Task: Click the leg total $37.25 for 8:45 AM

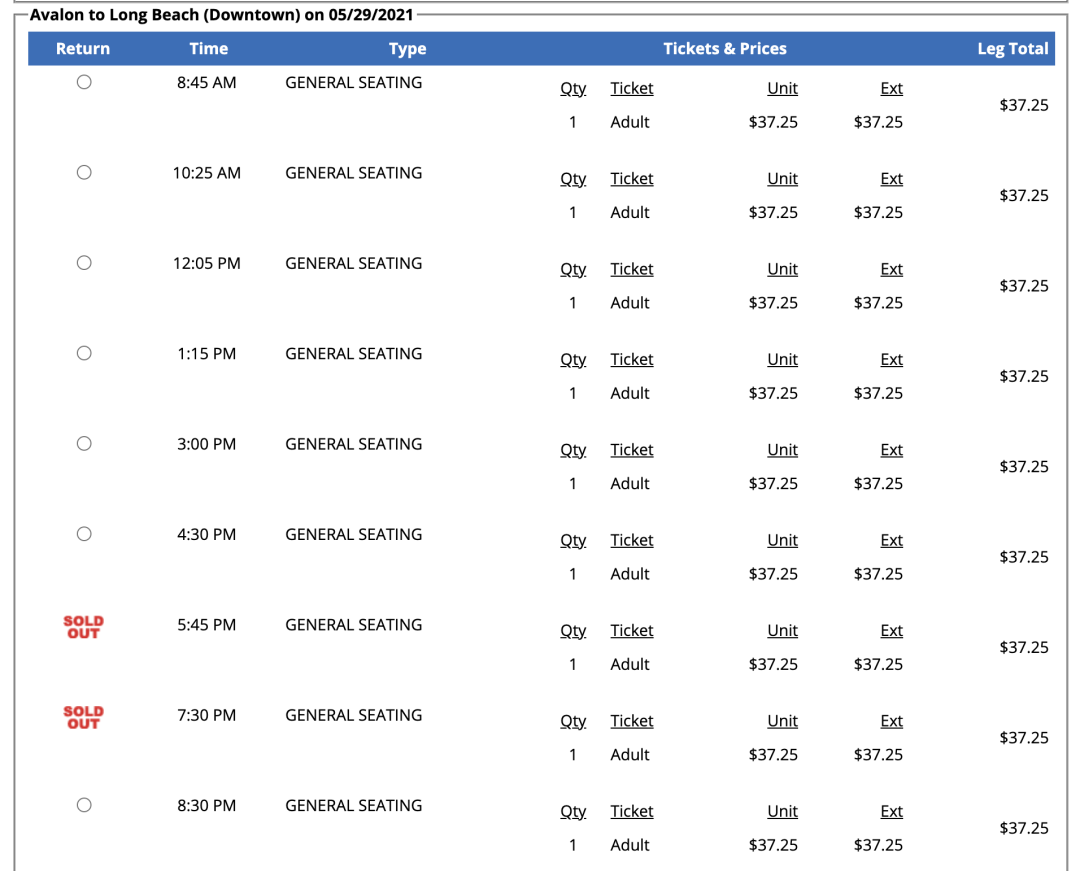Action: [x=1024, y=105]
